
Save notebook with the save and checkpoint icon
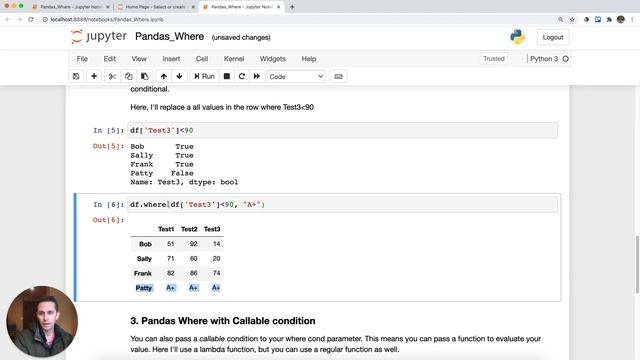pos(76,76)
